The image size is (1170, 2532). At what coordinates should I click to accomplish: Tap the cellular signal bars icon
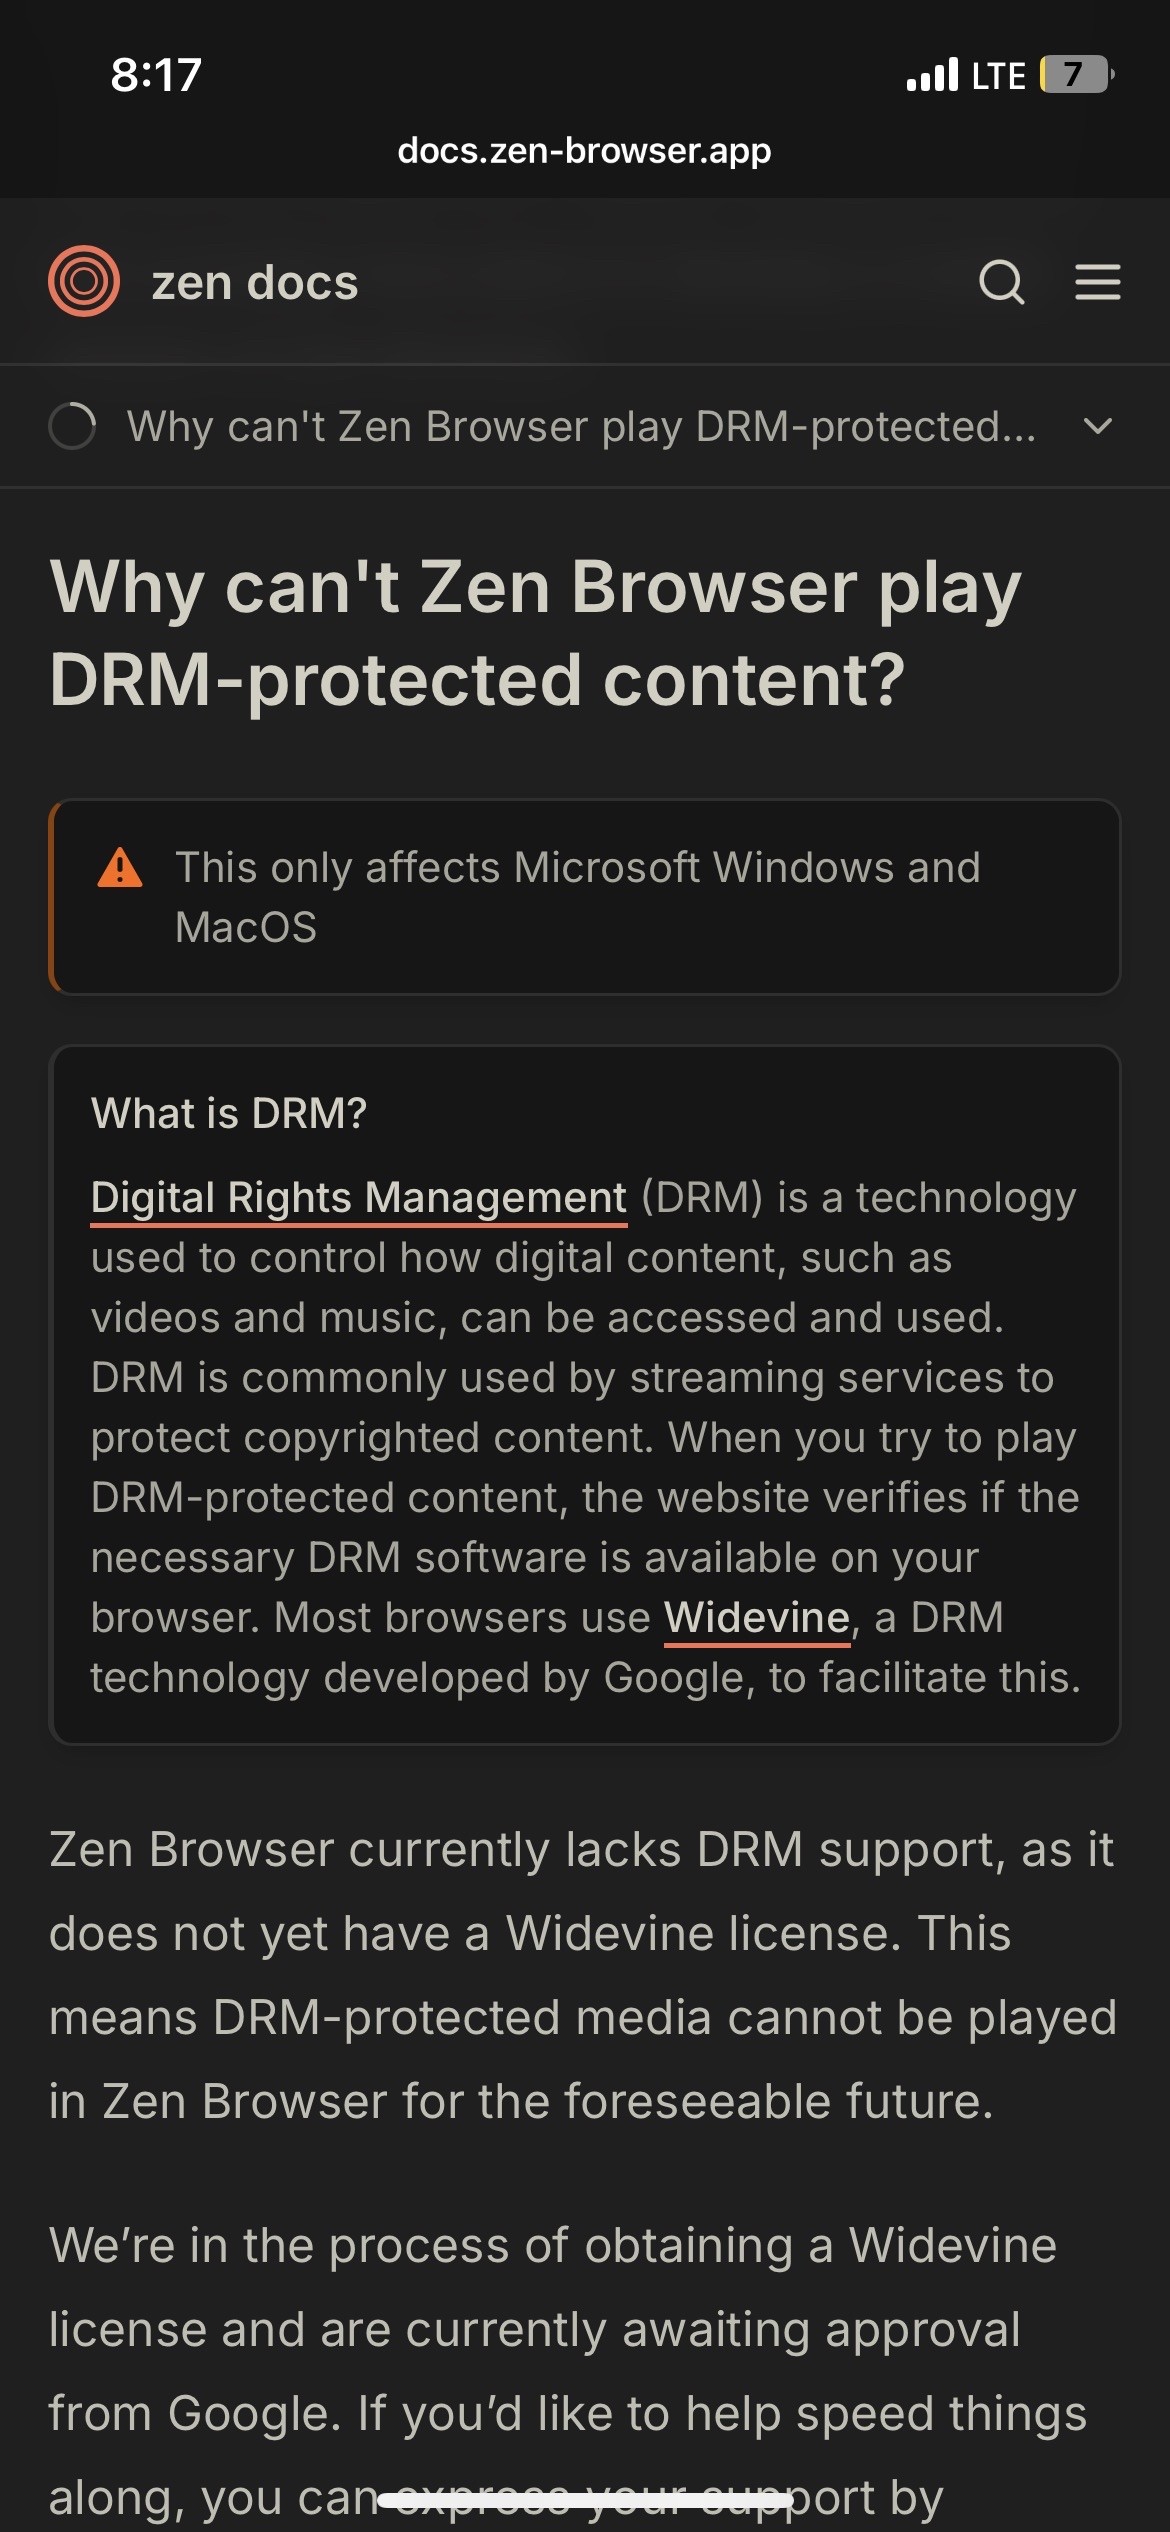click(x=932, y=75)
